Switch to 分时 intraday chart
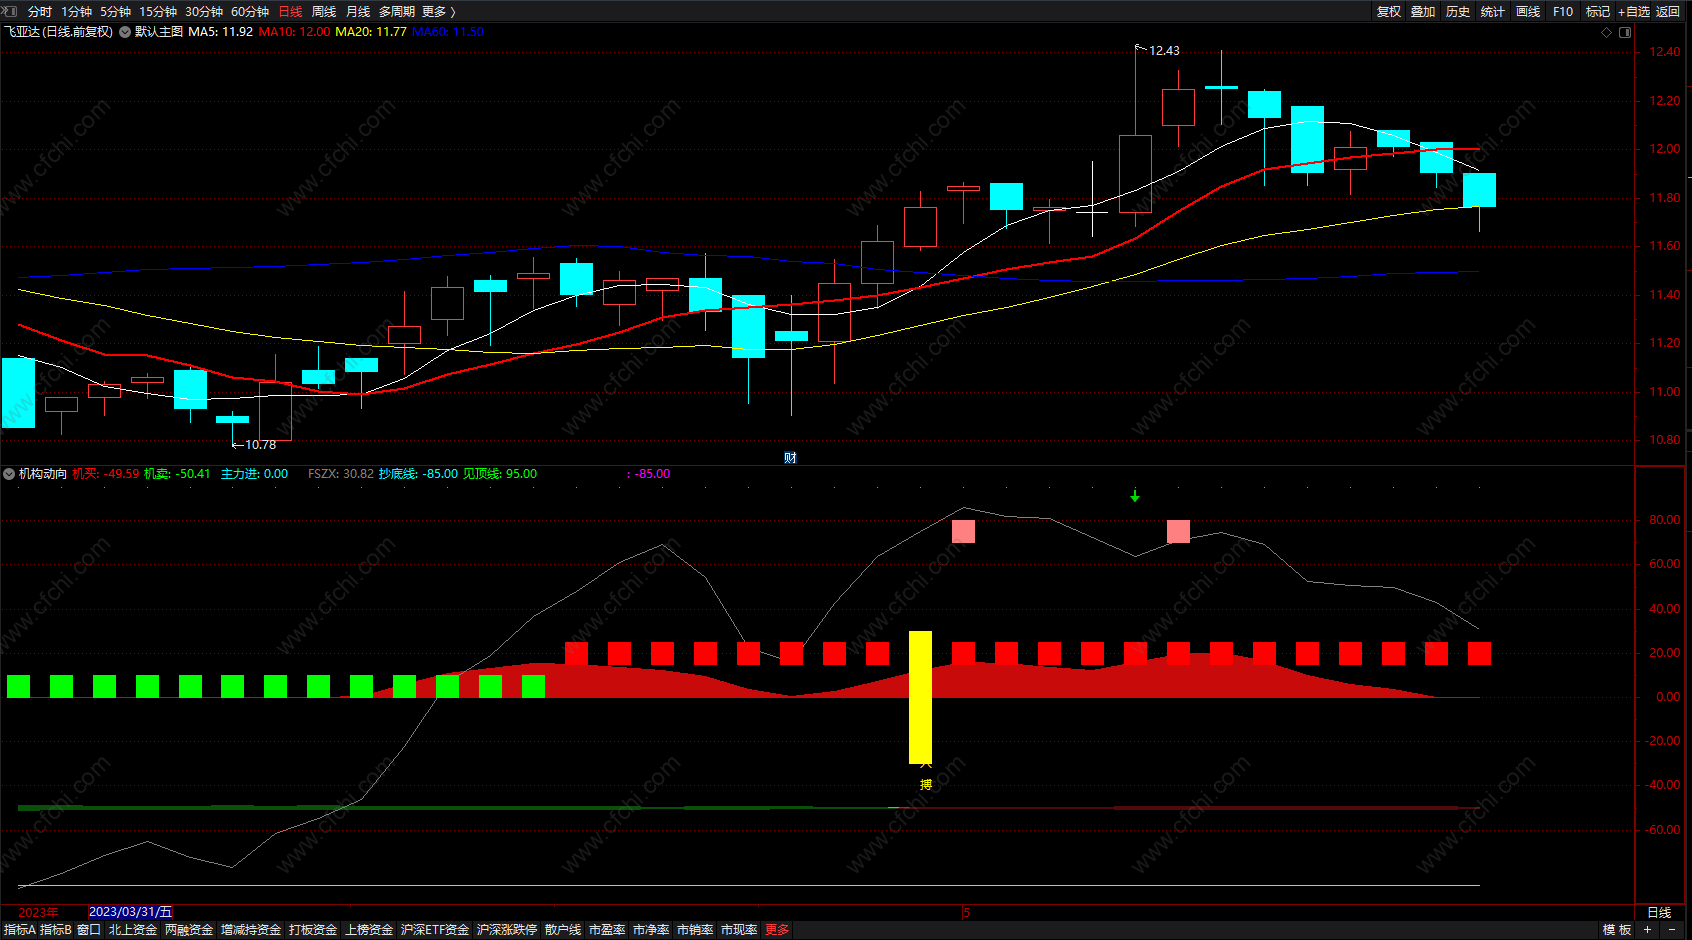 (40, 12)
